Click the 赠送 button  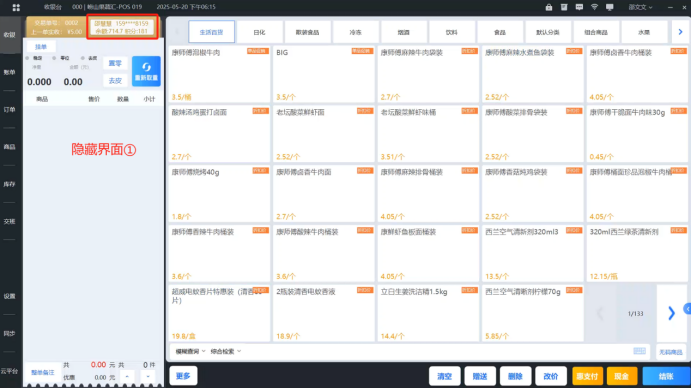coord(480,376)
